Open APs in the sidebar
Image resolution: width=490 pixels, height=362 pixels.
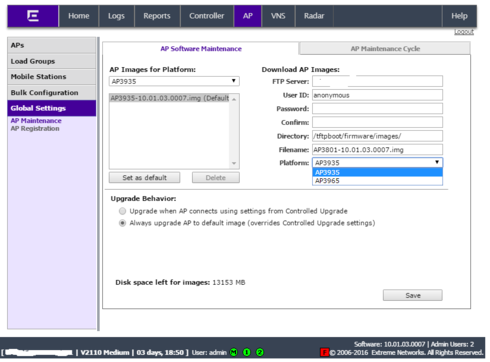coord(51,45)
